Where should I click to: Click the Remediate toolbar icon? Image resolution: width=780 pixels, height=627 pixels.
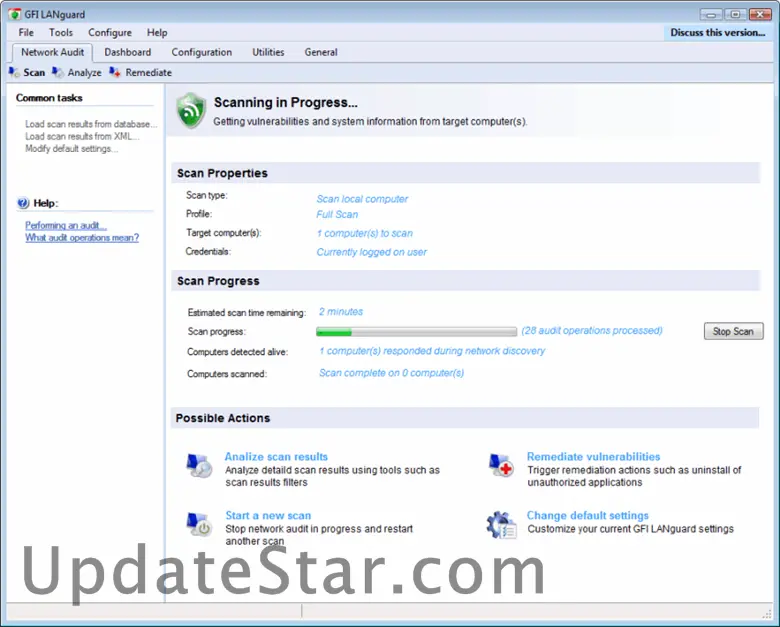tap(115, 73)
